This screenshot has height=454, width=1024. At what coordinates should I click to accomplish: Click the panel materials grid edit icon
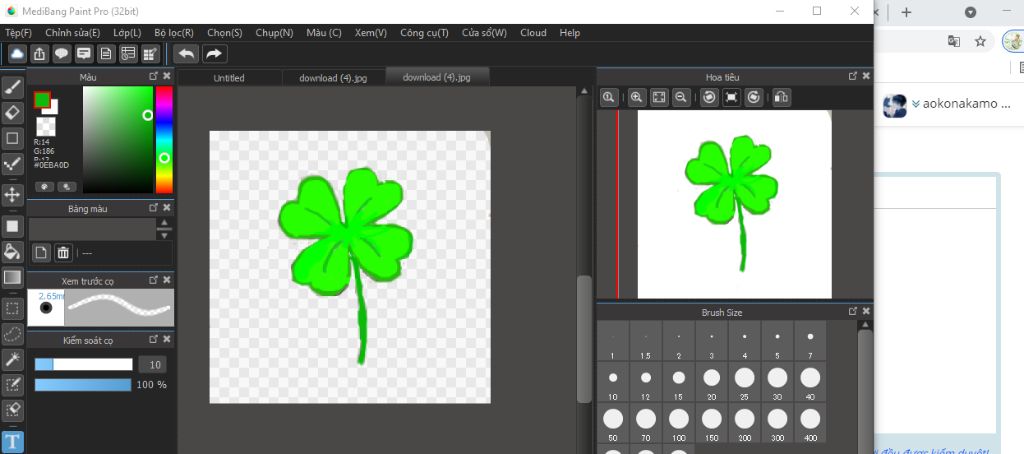pyautogui.click(x=150, y=54)
